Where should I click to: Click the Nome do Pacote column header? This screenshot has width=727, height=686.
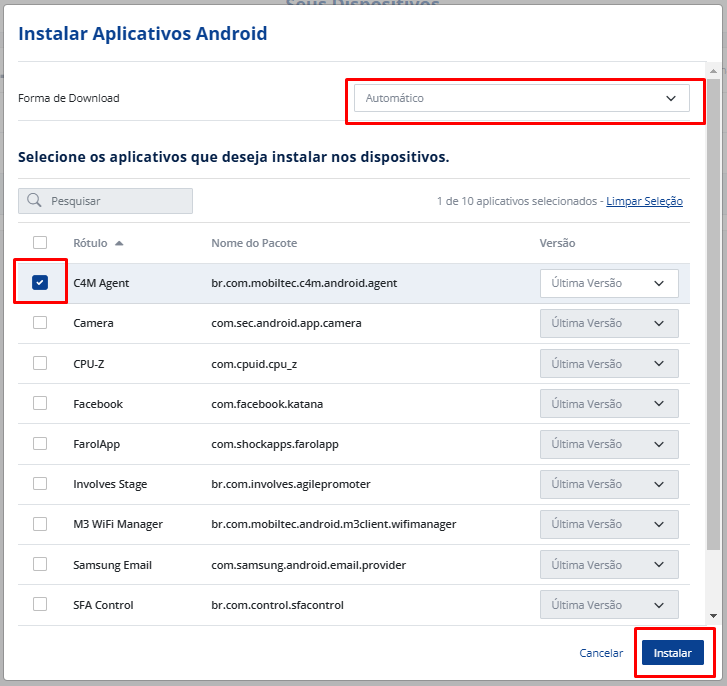[254, 243]
